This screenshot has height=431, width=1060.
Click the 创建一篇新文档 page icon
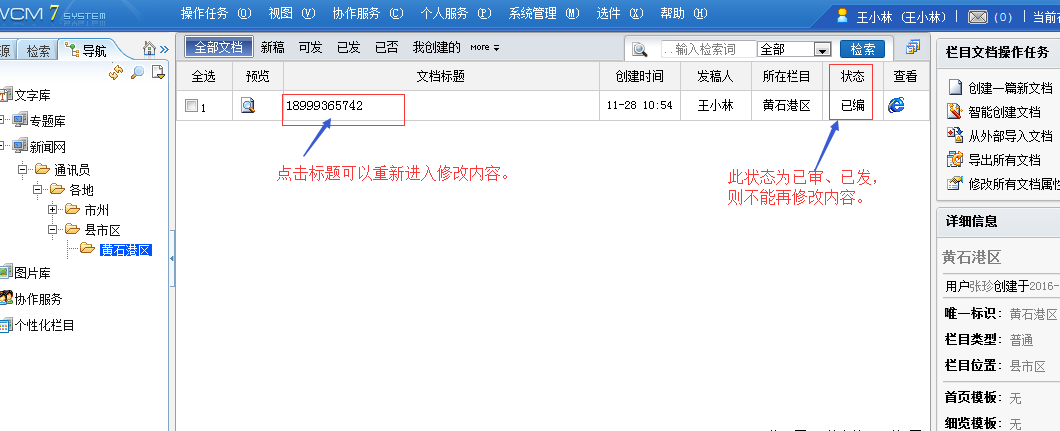(x=954, y=88)
